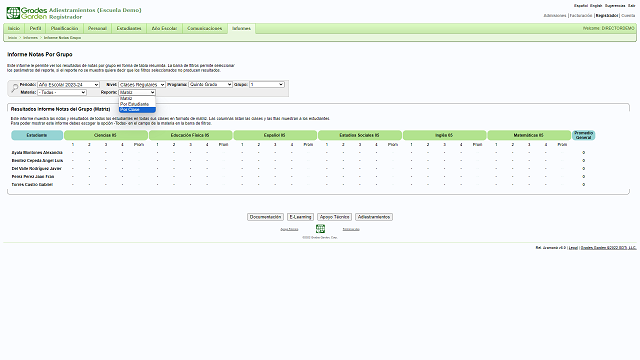Open the Comunicaciones tab
This screenshot has height=360, width=640.
[x=204, y=29]
